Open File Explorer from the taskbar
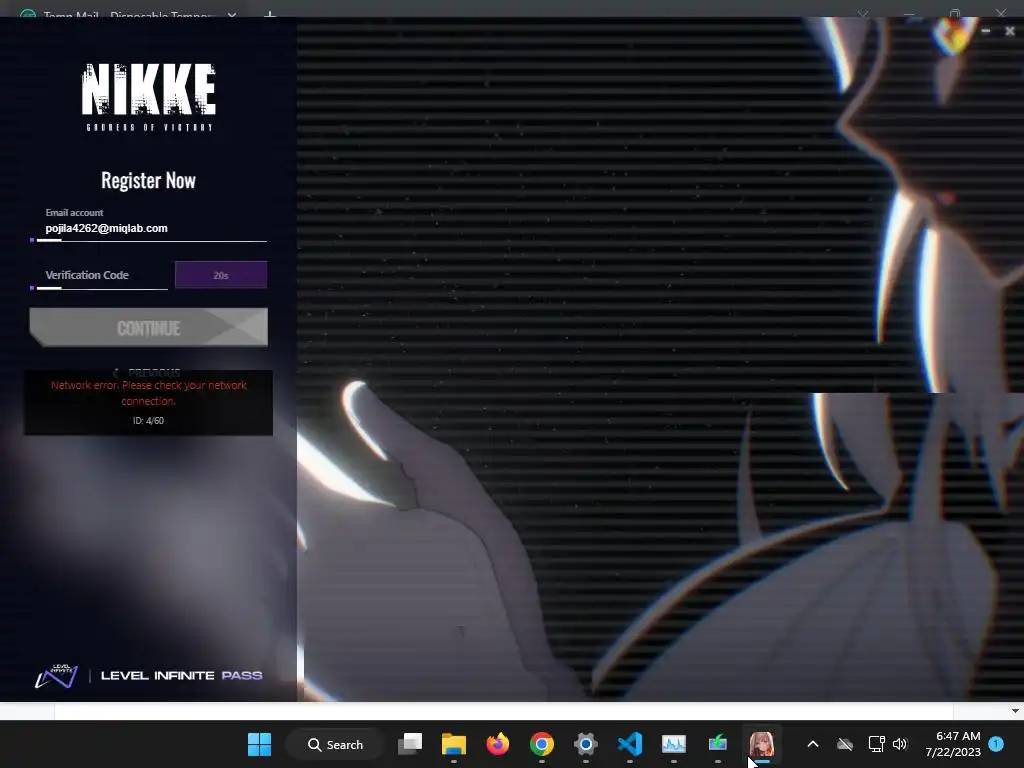 (x=454, y=744)
